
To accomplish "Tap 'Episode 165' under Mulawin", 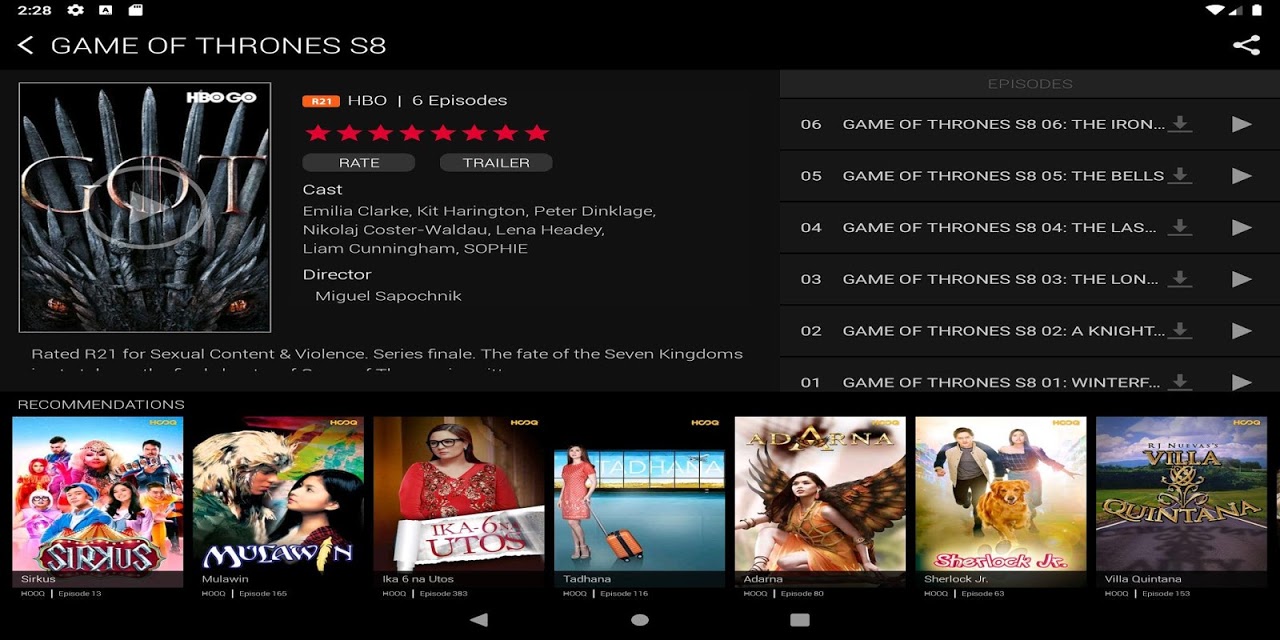I will [x=263, y=594].
